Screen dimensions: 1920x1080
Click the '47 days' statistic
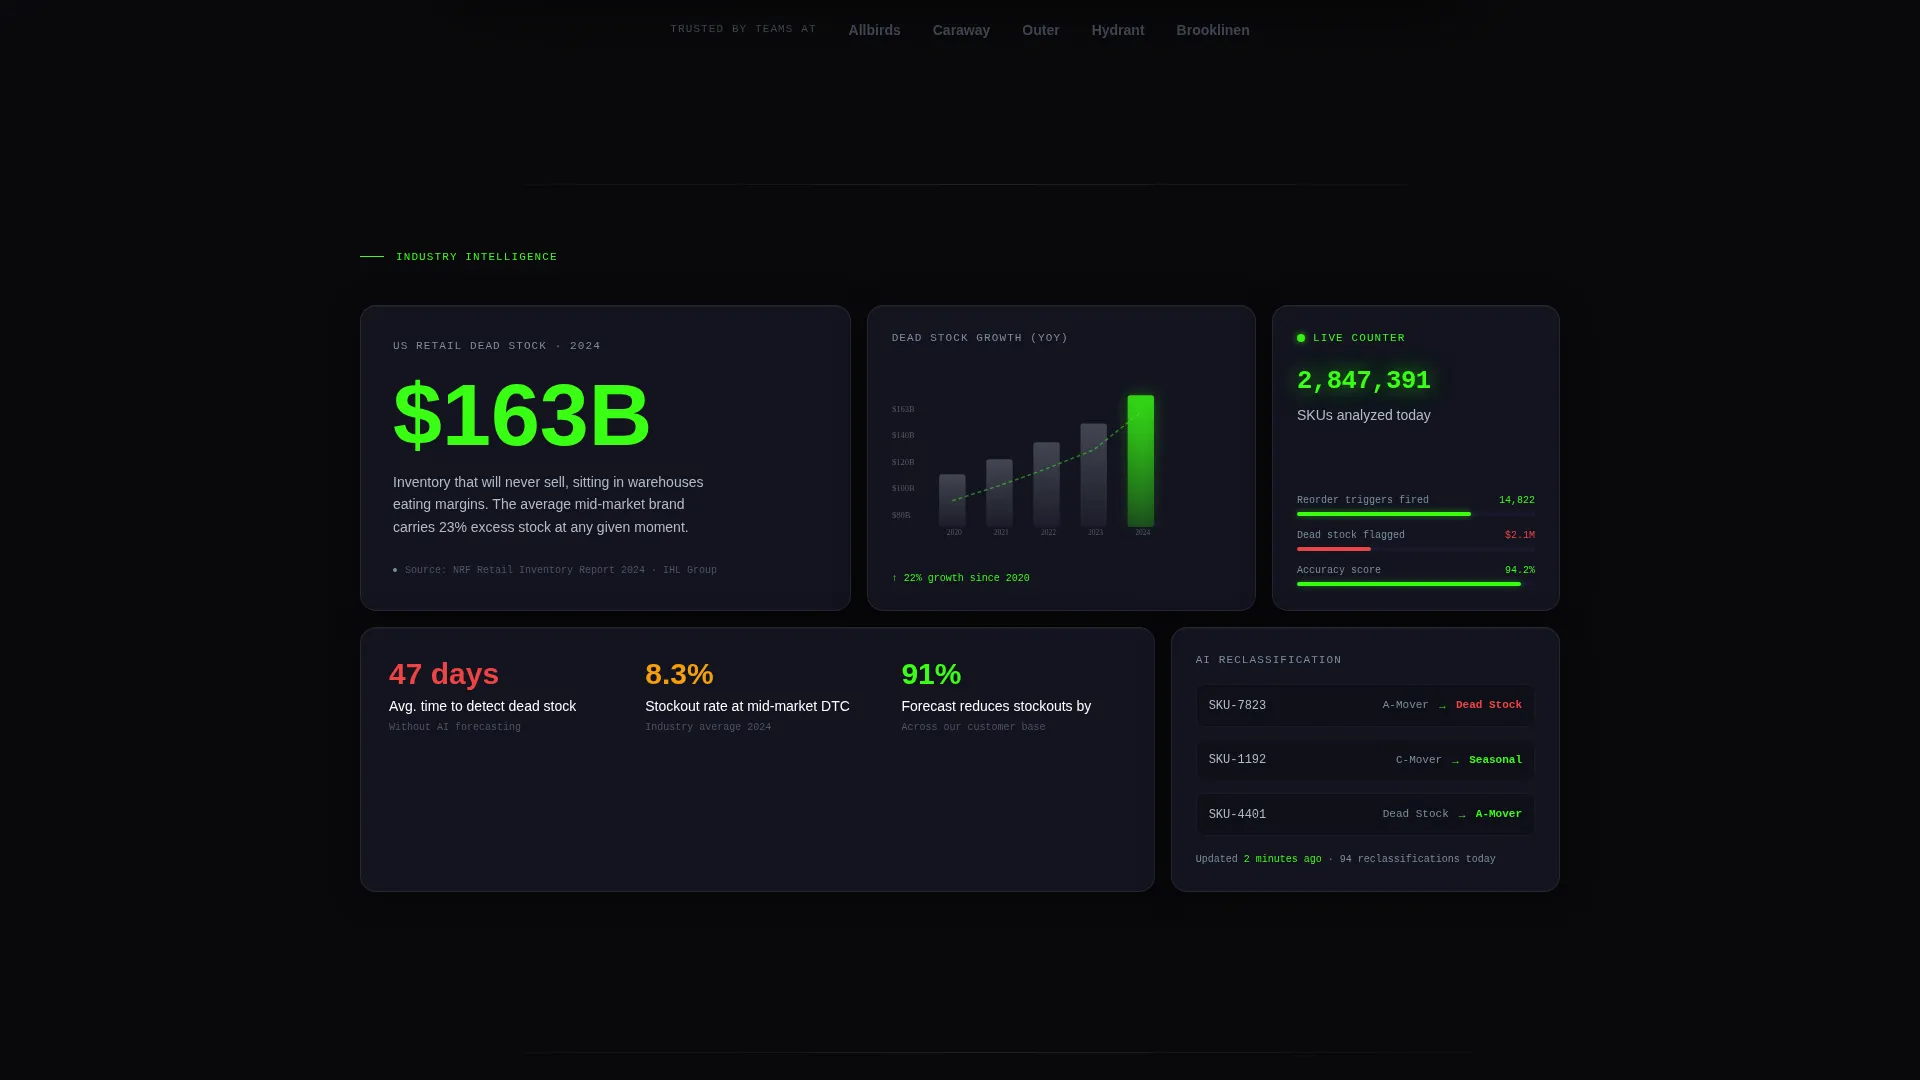443,674
